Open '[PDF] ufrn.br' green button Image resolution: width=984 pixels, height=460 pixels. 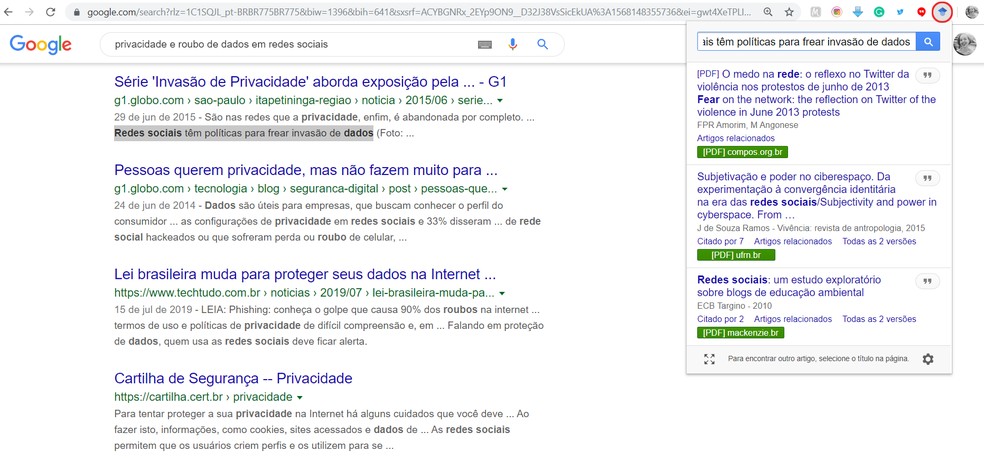coord(736,255)
